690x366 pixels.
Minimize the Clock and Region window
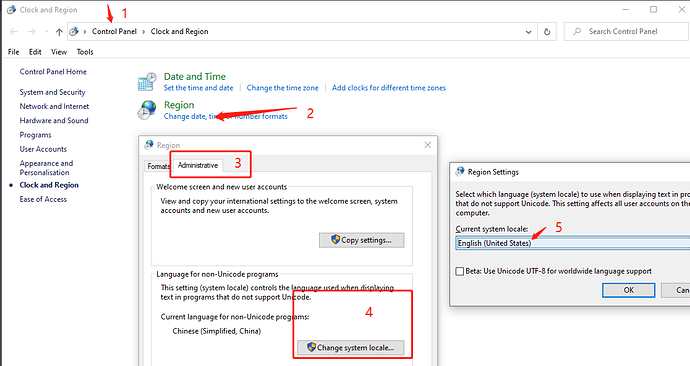626,9
